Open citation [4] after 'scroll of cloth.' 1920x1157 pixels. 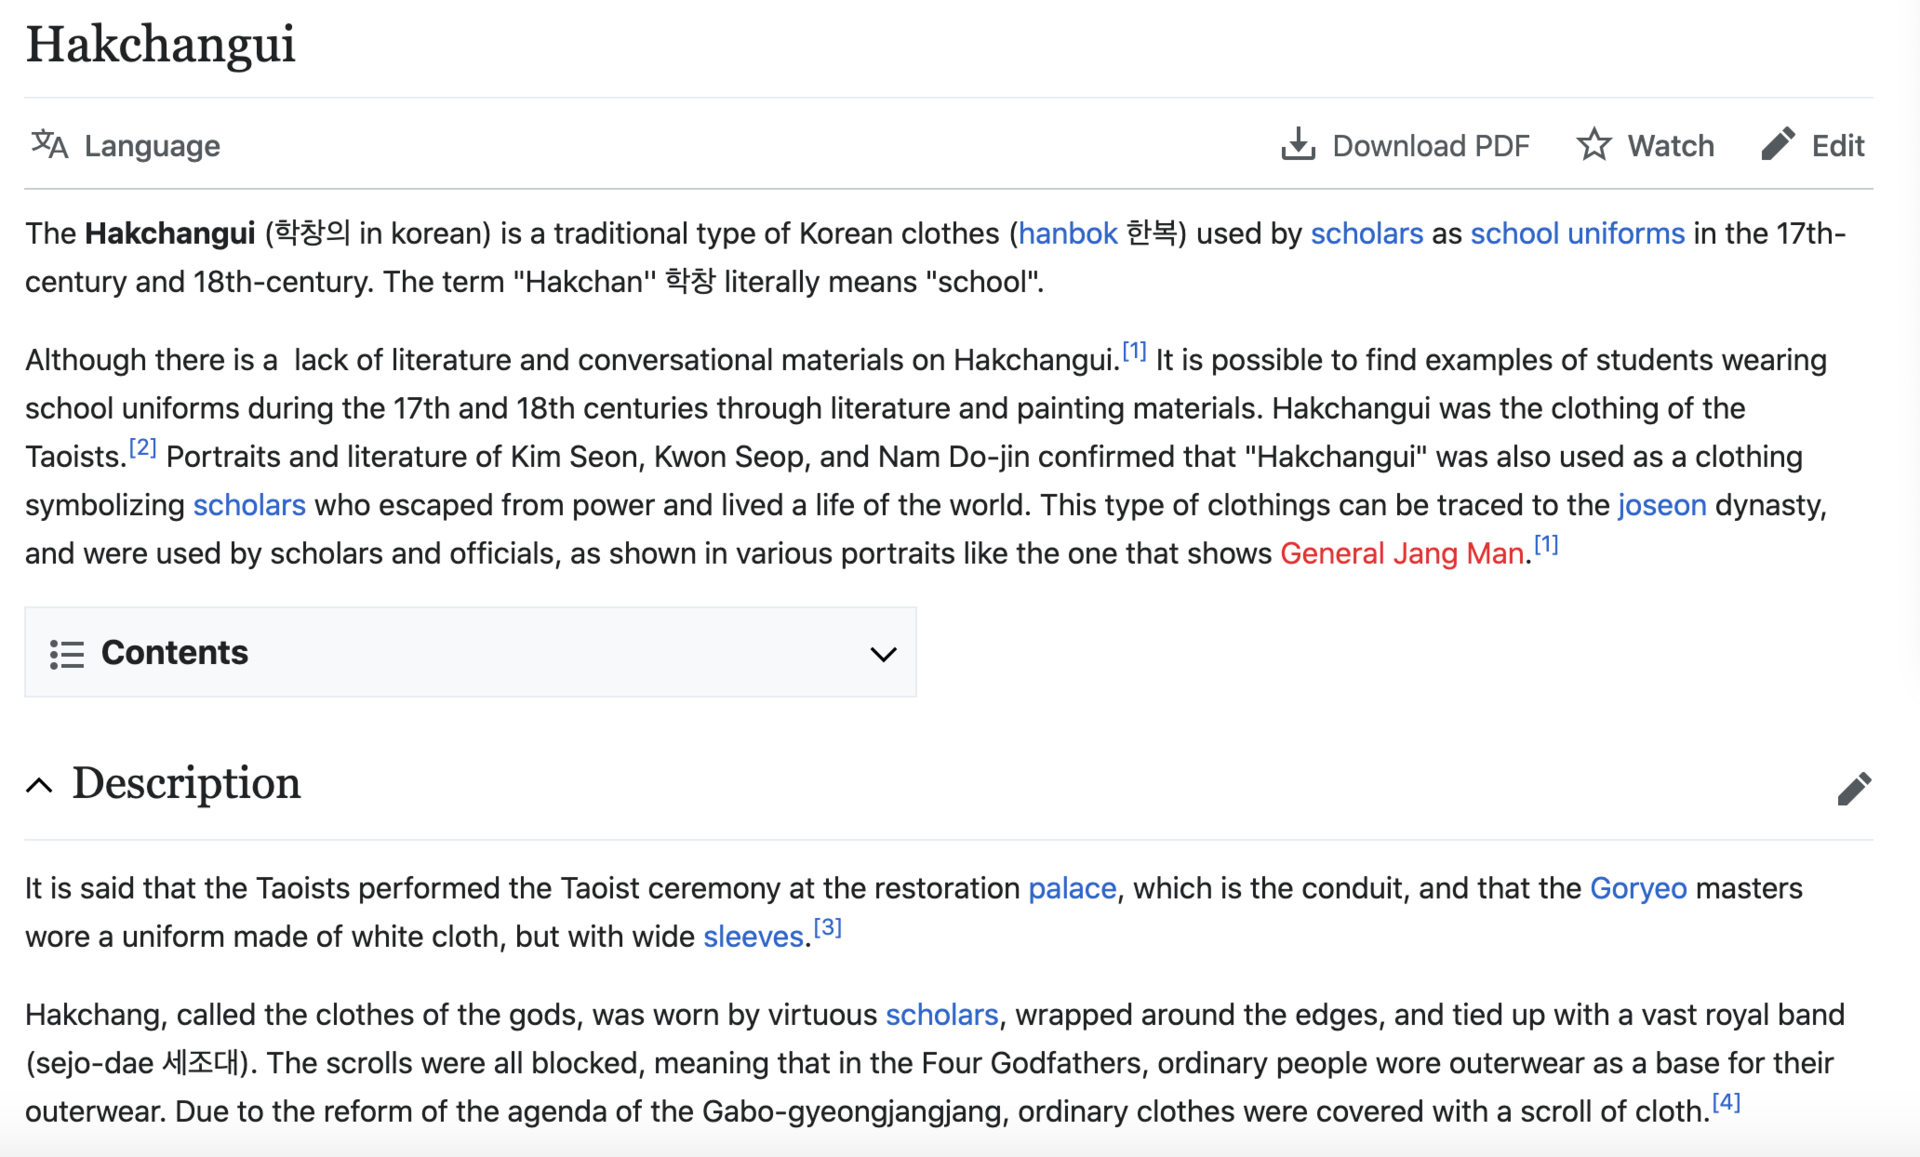click(1726, 1102)
